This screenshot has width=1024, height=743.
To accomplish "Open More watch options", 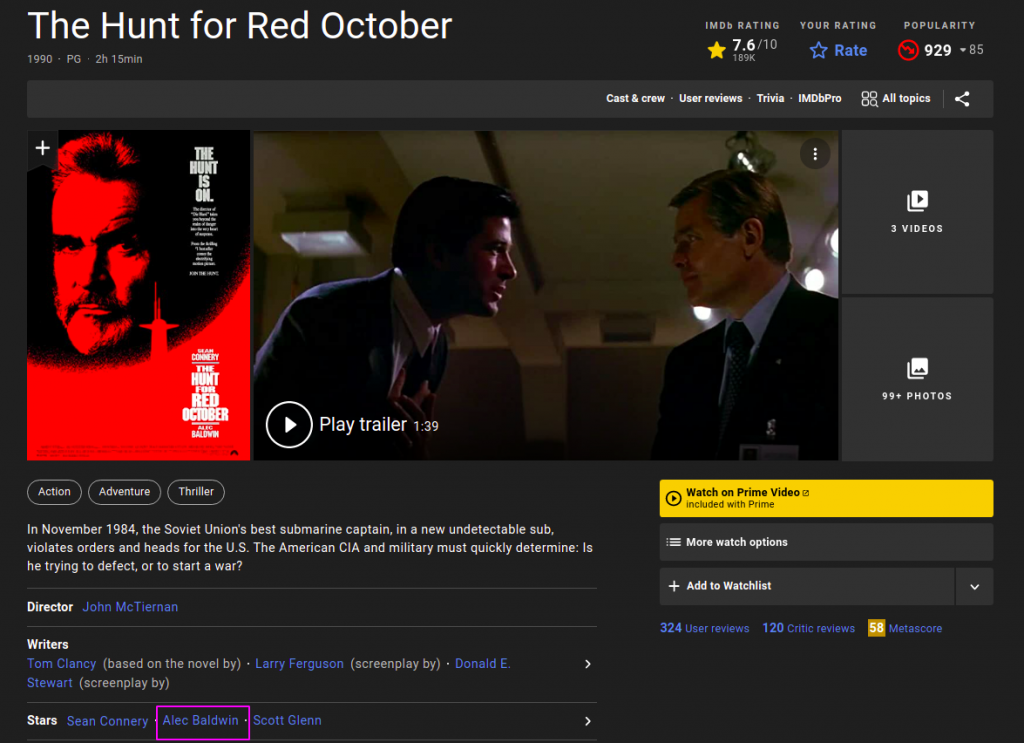I will [x=826, y=542].
